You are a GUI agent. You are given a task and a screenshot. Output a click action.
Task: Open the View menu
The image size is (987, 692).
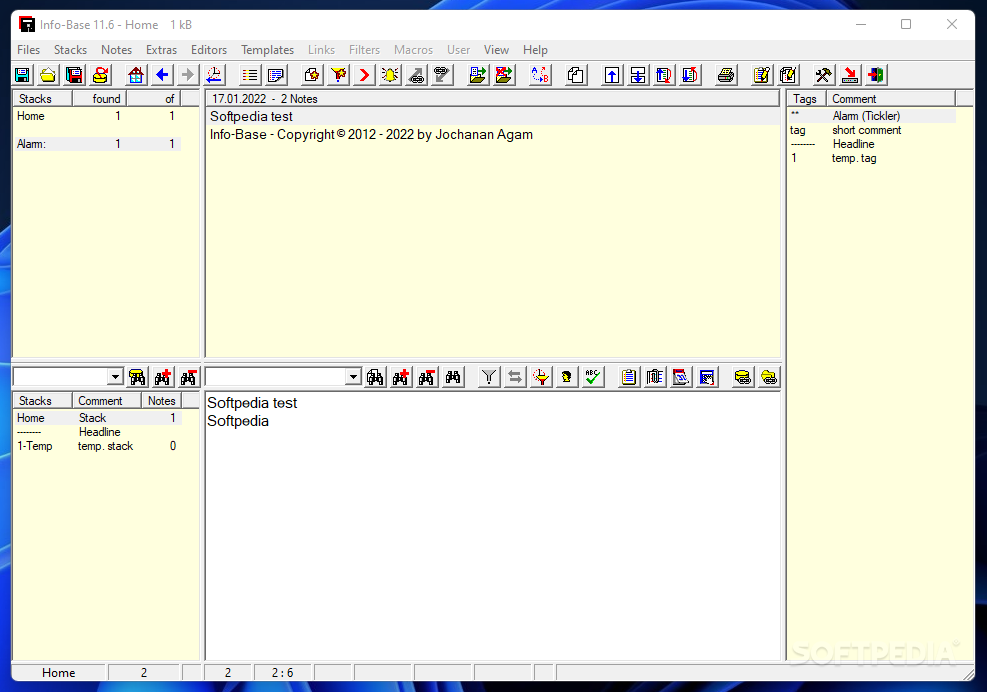496,50
